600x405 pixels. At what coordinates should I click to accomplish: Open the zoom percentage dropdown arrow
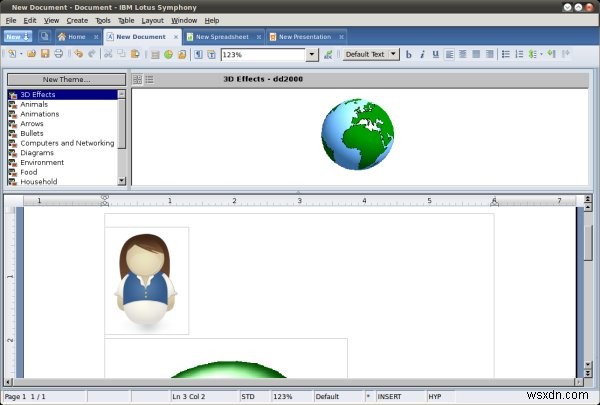point(312,55)
